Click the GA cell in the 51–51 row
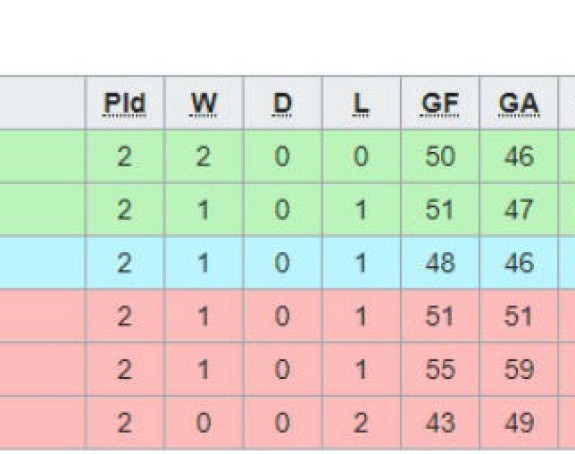575x454 pixels. [x=519, y=316]
